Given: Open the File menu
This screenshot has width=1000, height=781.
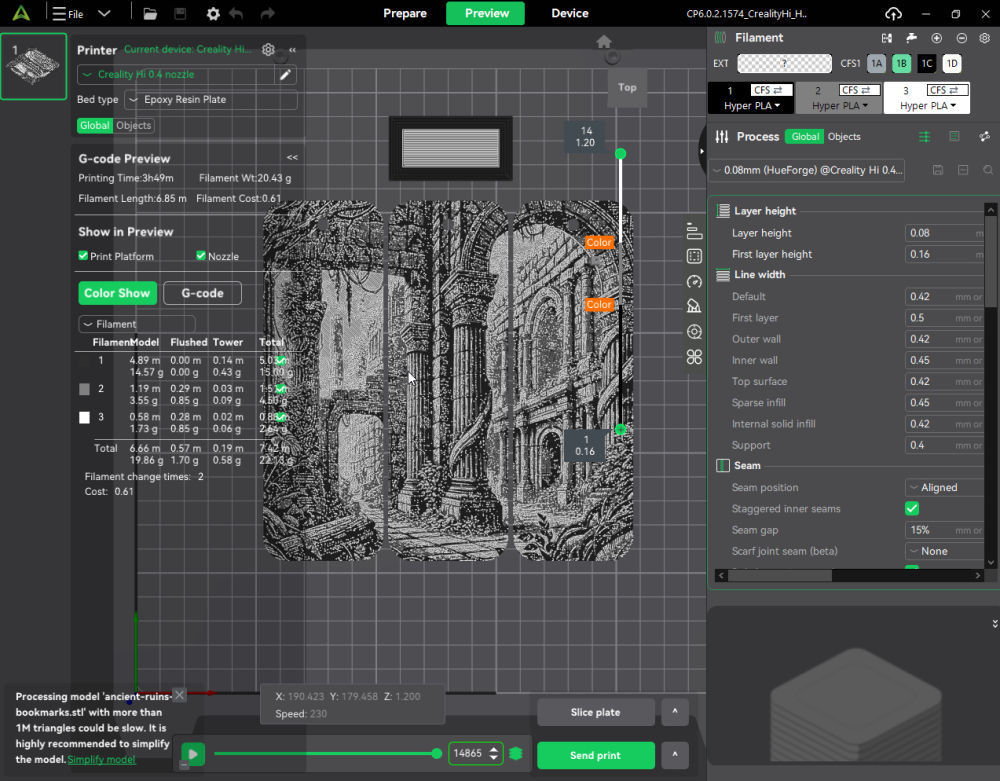Looking at the screenshot, I should [x=68, y=13].
